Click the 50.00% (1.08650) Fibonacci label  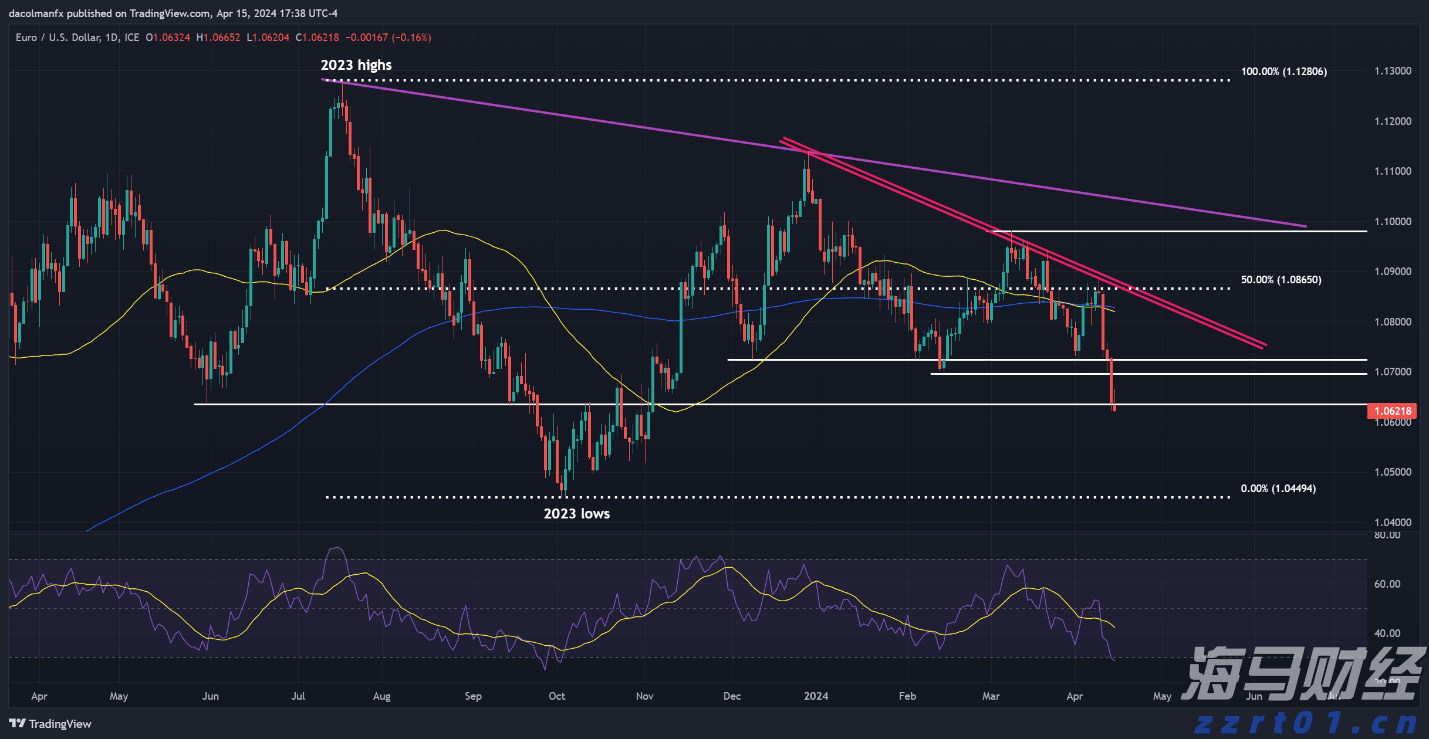(x=1281, y=280)
